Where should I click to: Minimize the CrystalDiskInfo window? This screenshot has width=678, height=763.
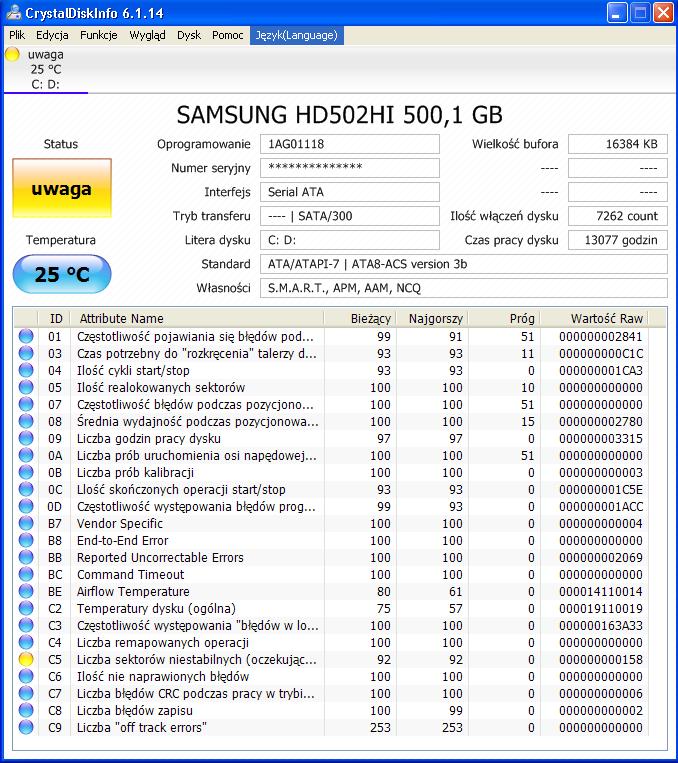point(617,13)
